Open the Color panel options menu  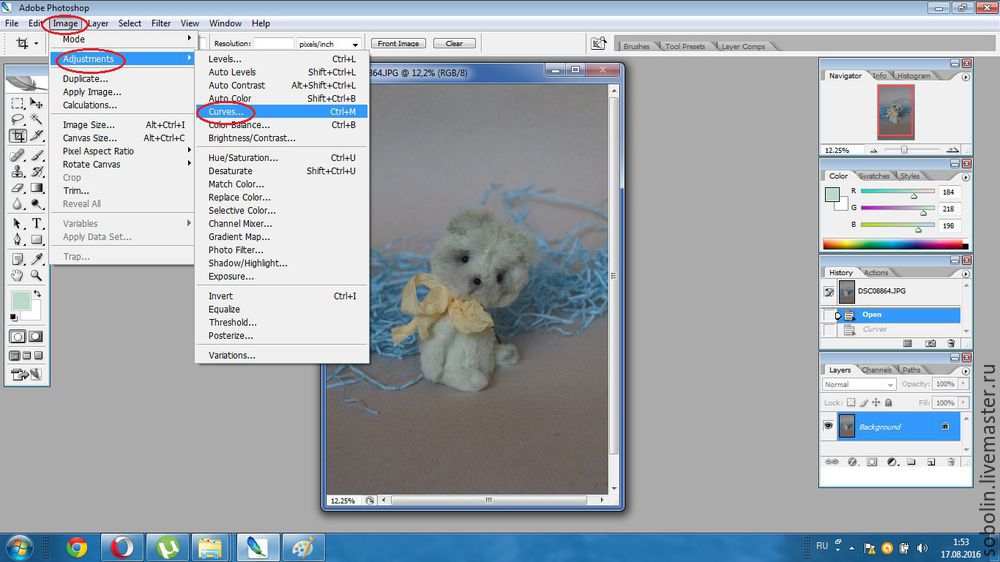click(x=966, y=177)
